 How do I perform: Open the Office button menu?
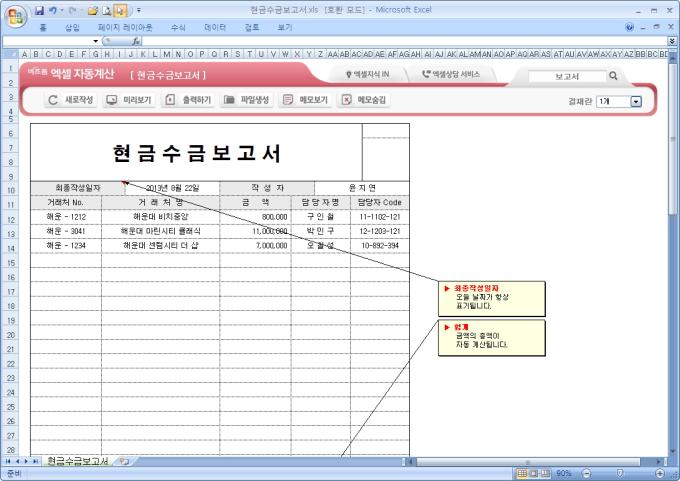(x=16, y=17)
